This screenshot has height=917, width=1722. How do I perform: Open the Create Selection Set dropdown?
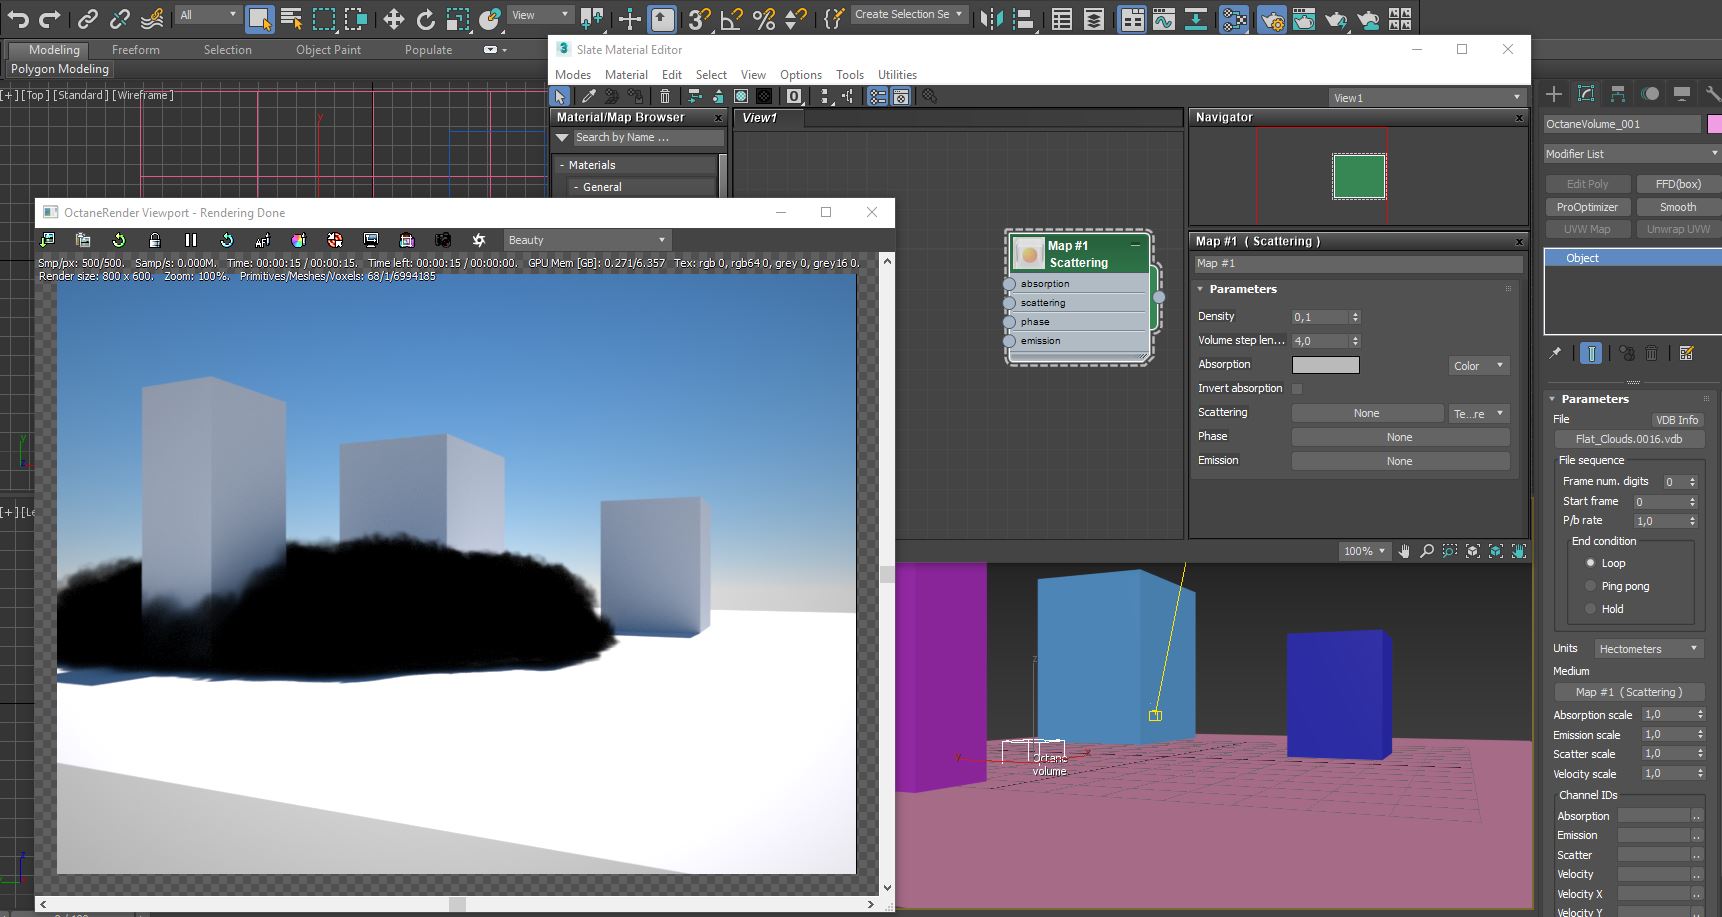coord(909,15)
